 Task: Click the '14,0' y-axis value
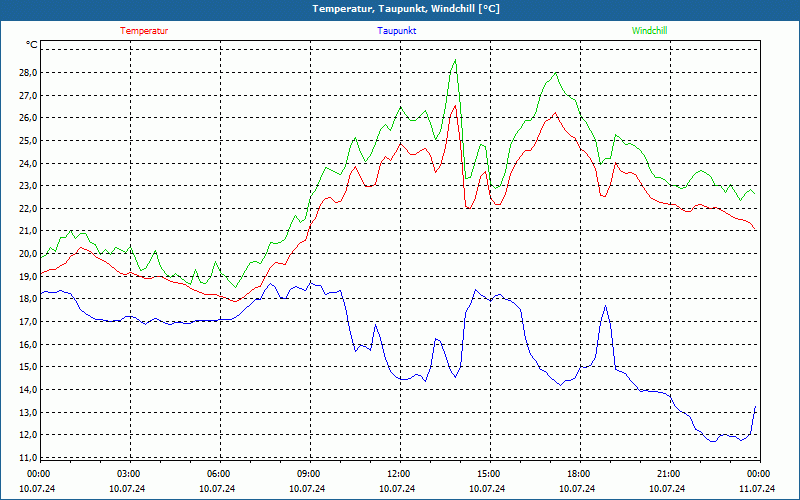coord(28,389)
